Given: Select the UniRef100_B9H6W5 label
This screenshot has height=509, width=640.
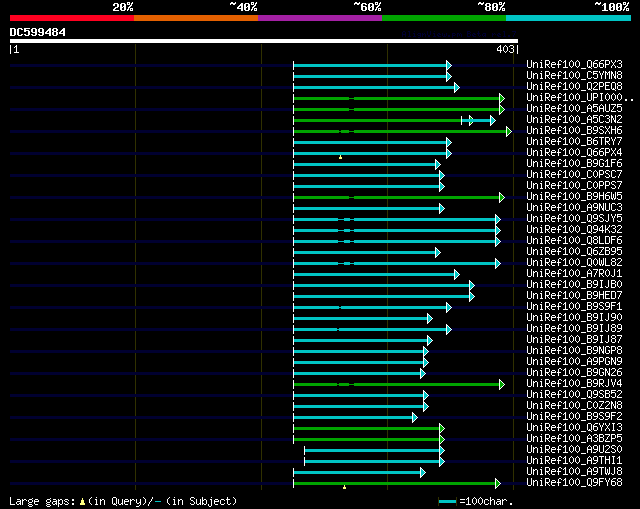Looking at the screenshot, I should coord(574,197).
